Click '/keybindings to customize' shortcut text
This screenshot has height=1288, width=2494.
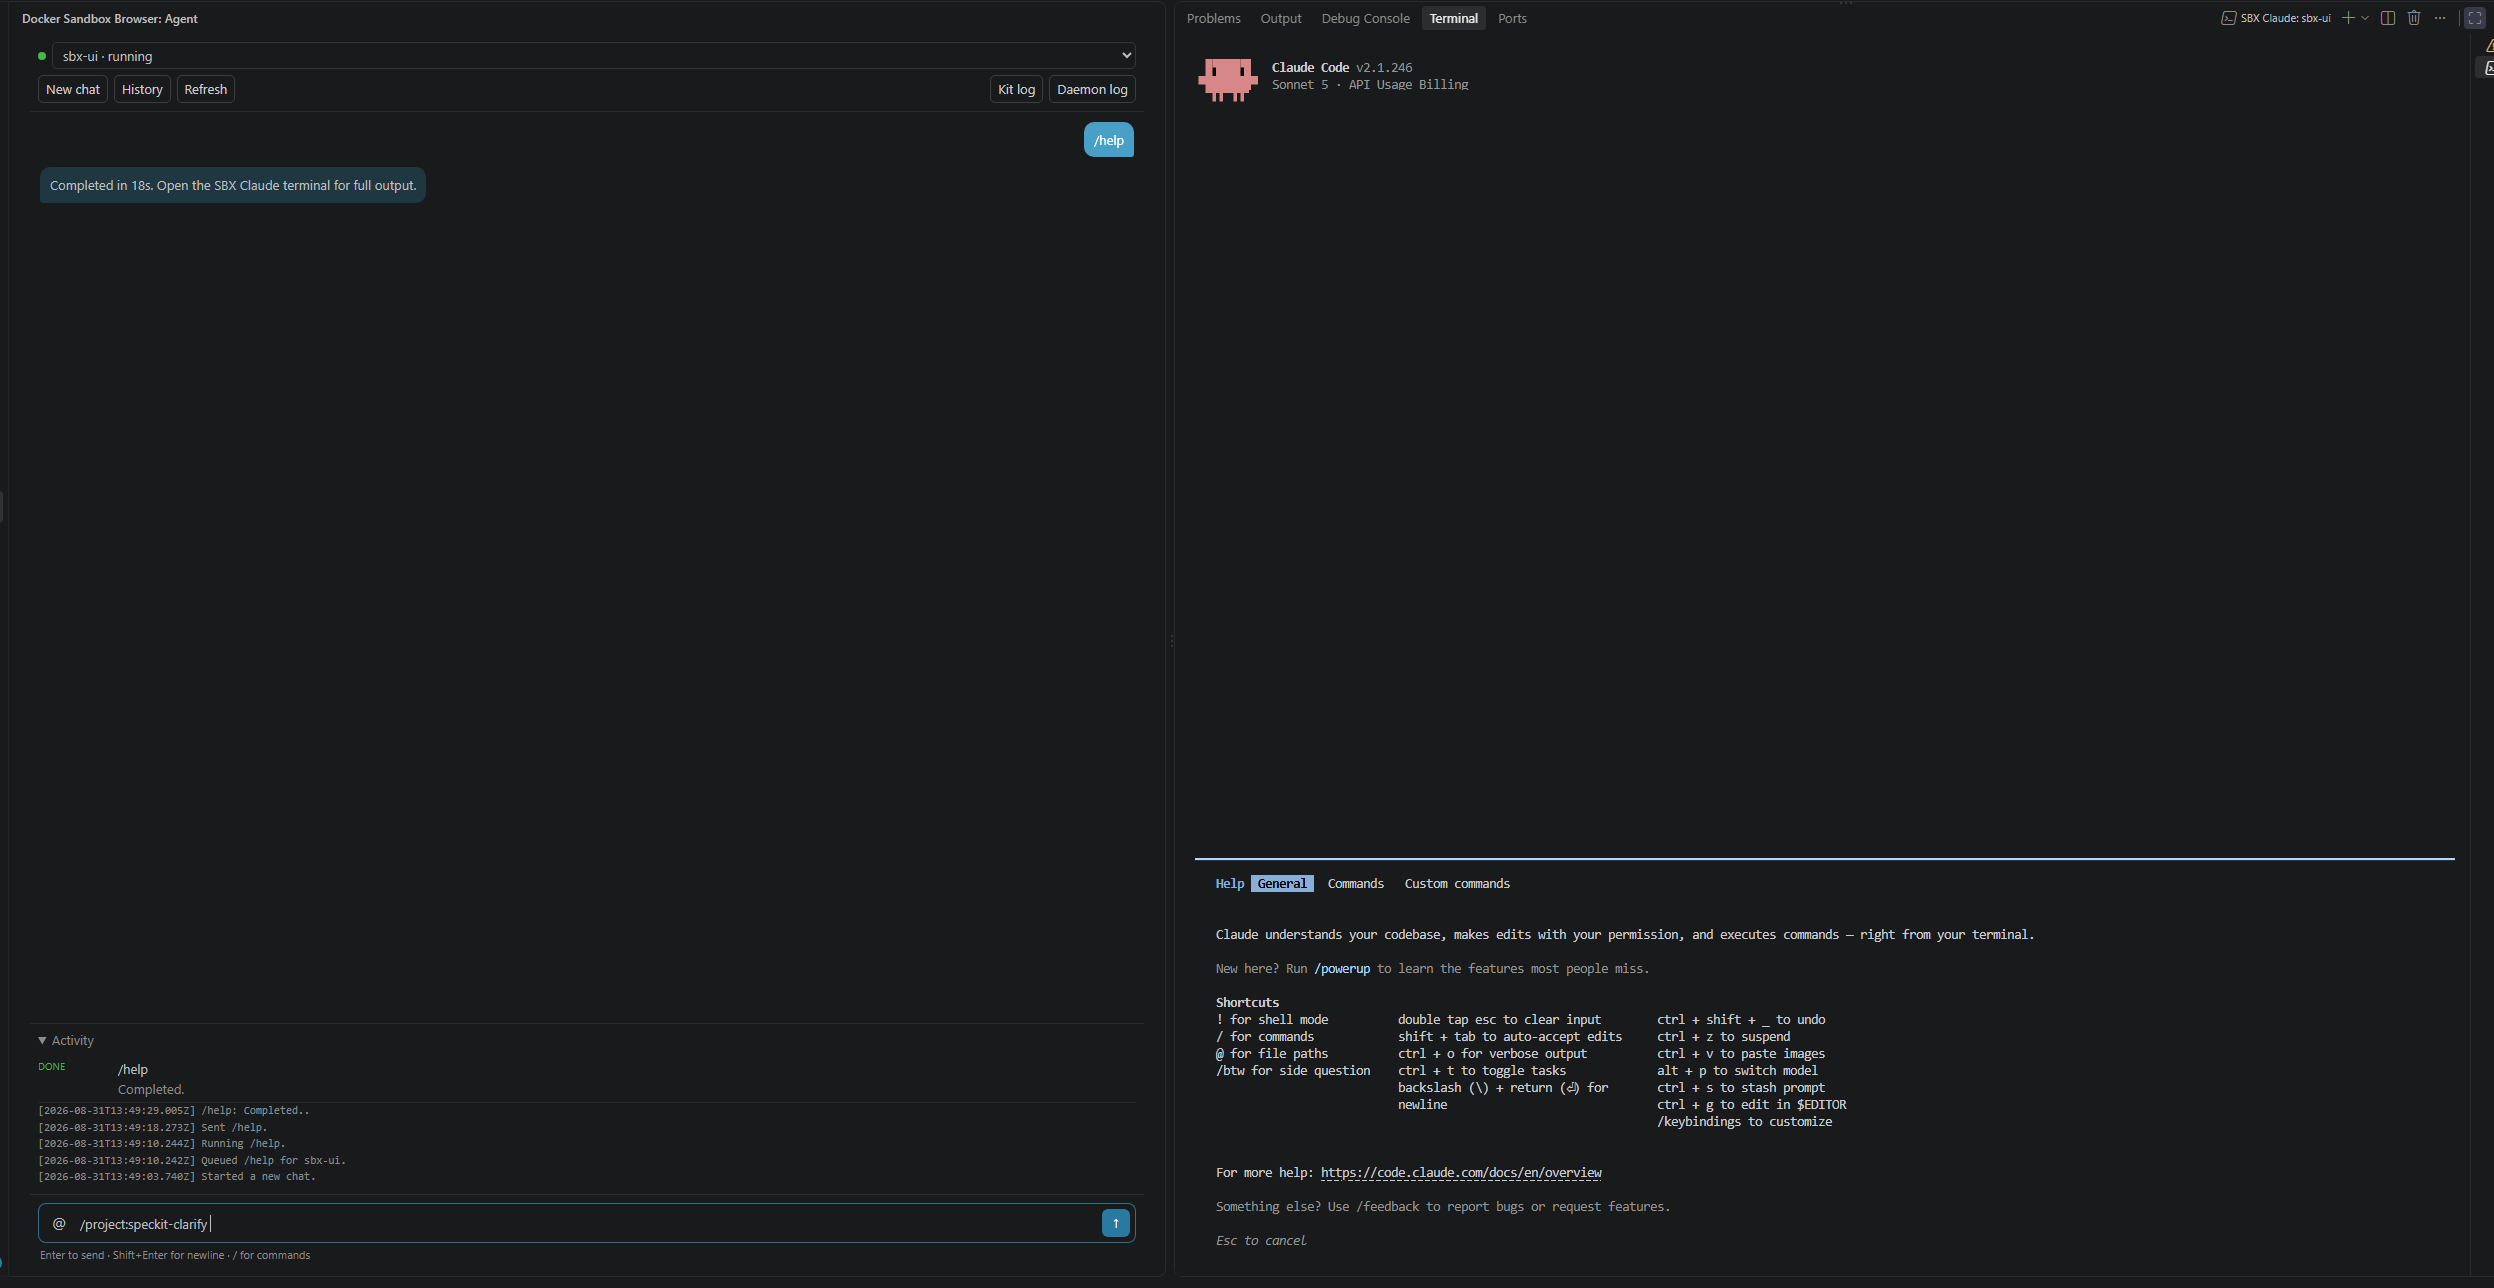(x=1744, y=1122)
